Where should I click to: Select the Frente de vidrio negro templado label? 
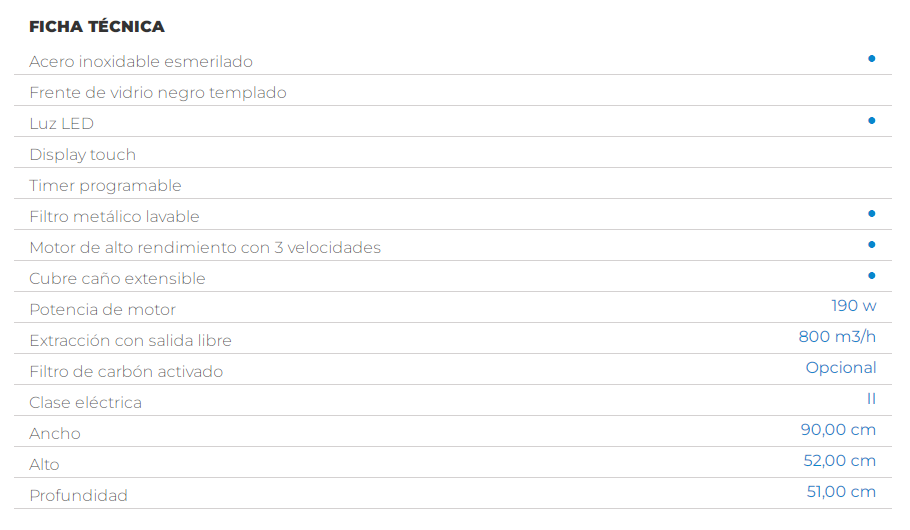click(x=158, y=93)
